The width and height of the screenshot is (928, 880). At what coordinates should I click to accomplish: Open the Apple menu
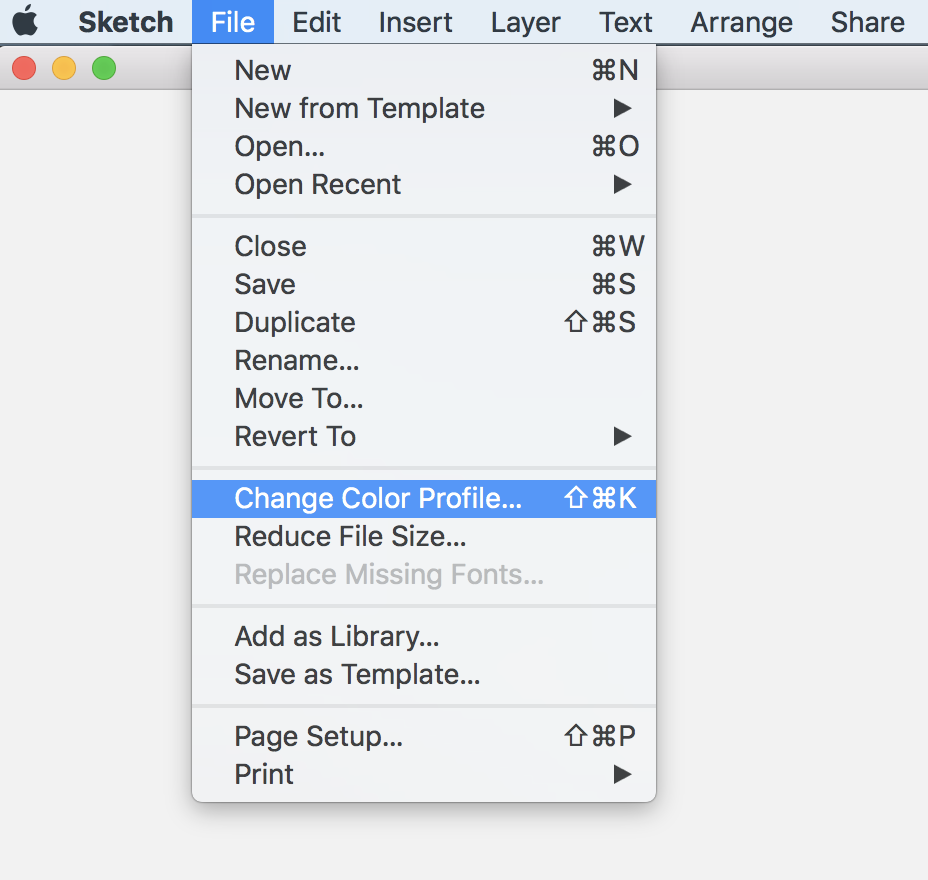pos(25,21)
